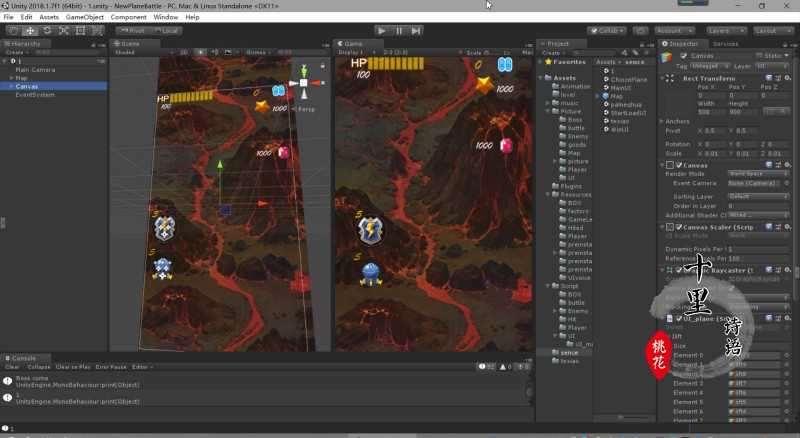This screenshot has height=438, width=800.
Task: Click the Step frame button
Action: click(416, 31)
